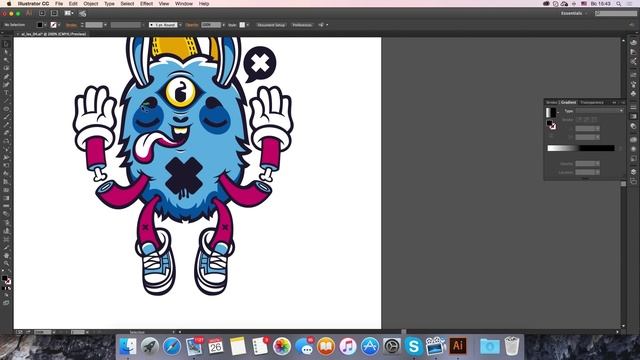
Task: Open the Symbols panel from right dock
Action: 633,93
